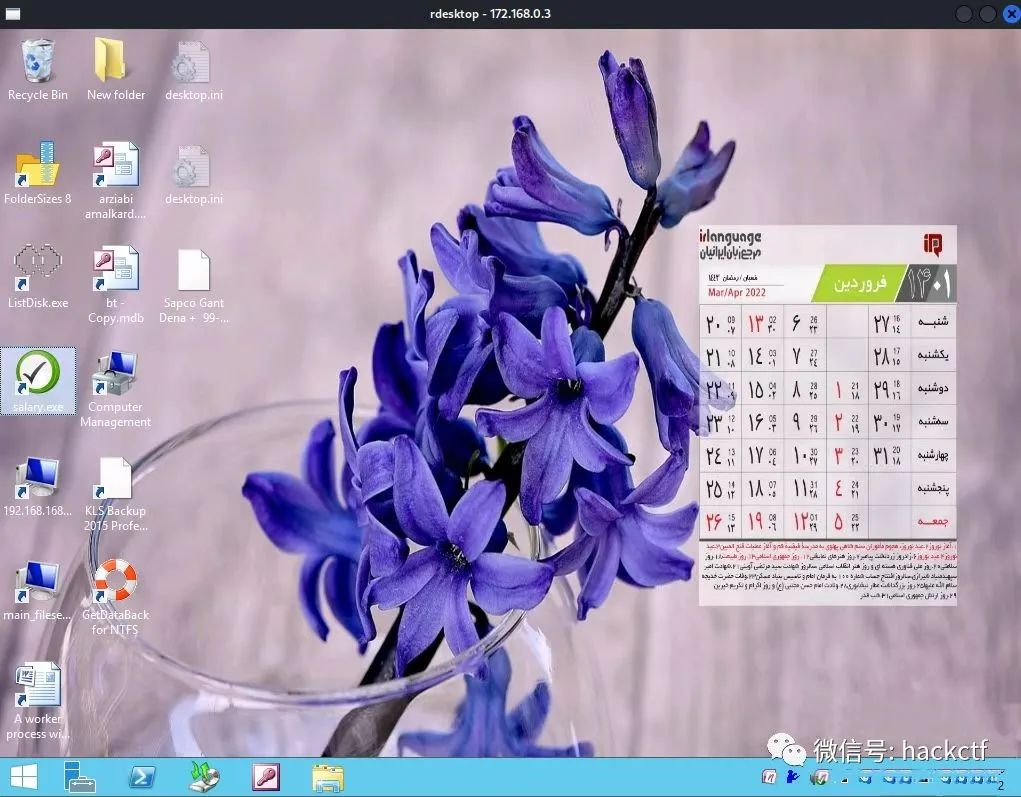Click the Windows Start button

pos(24,777)
